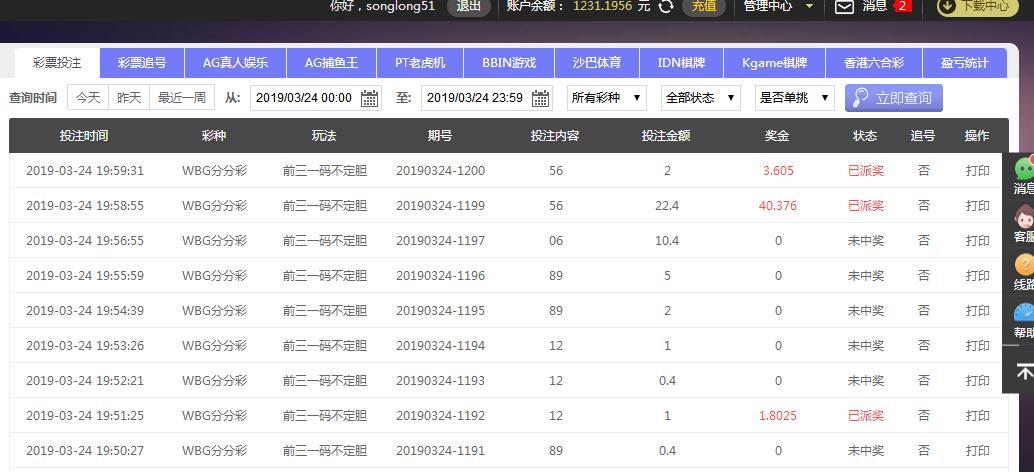Screen dimensions: 1034x472
Task: Click the scroll-to-top arrow icon
Action: (1024, 371)
